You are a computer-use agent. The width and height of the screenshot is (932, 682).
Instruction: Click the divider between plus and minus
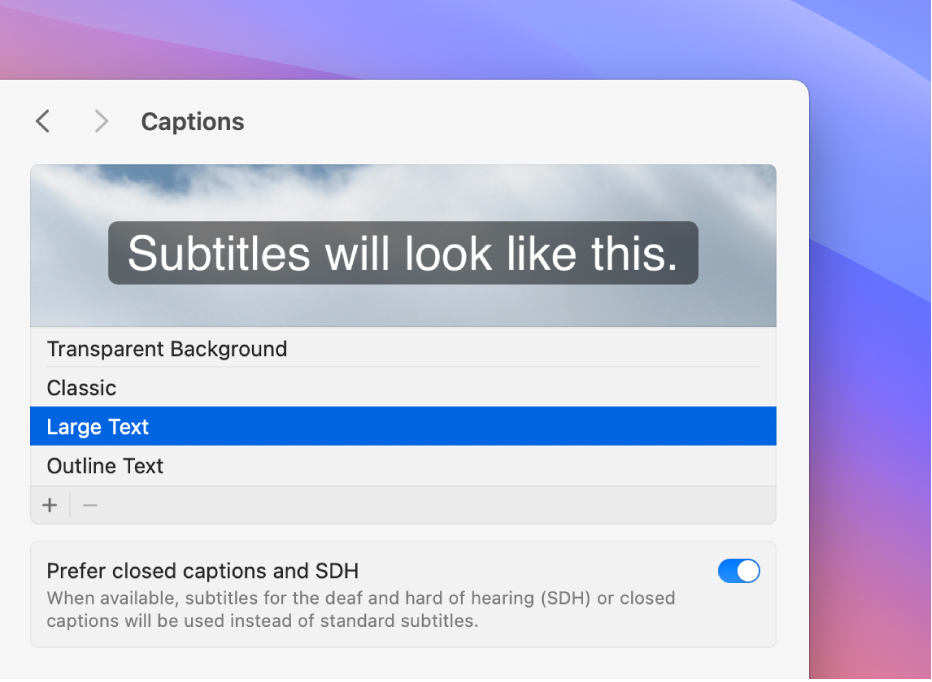(x=70, y=506)
